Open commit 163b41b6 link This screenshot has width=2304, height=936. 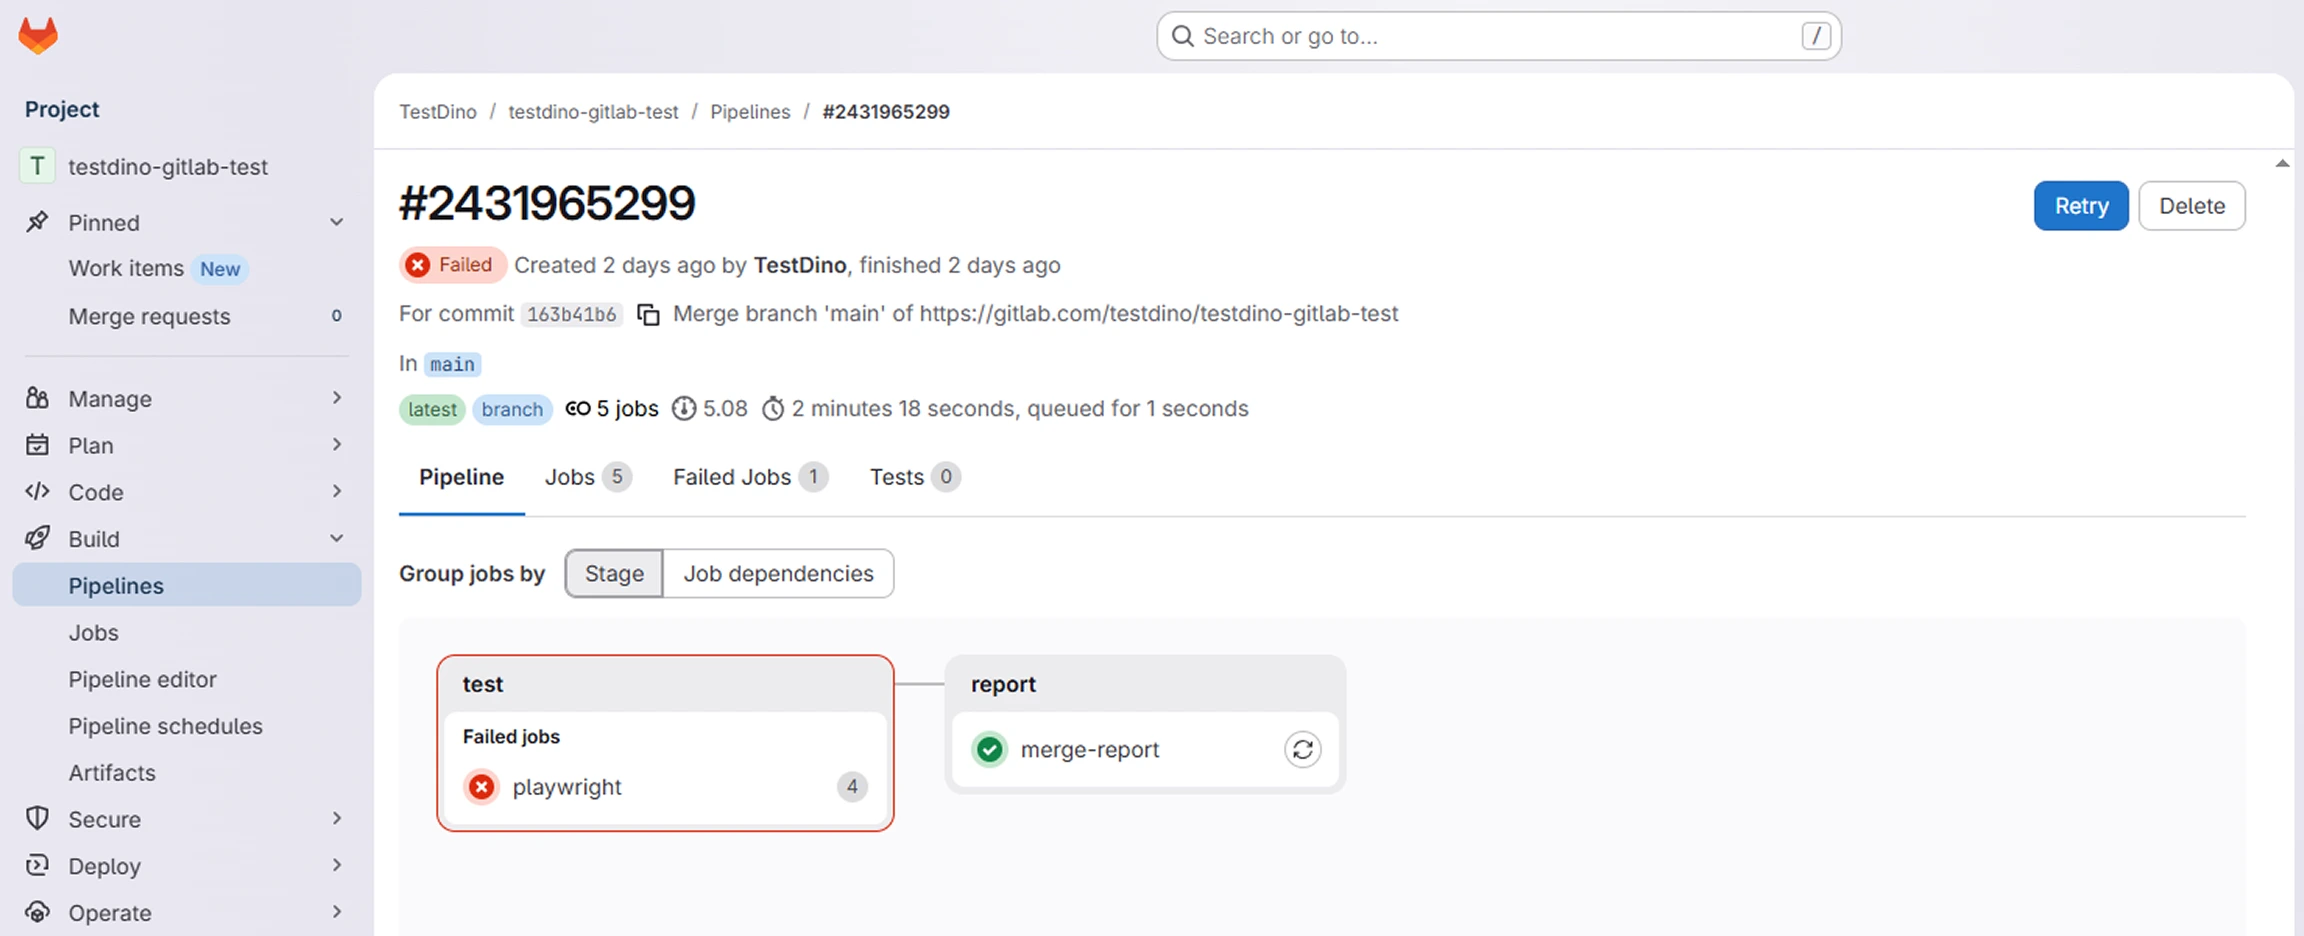571,314
